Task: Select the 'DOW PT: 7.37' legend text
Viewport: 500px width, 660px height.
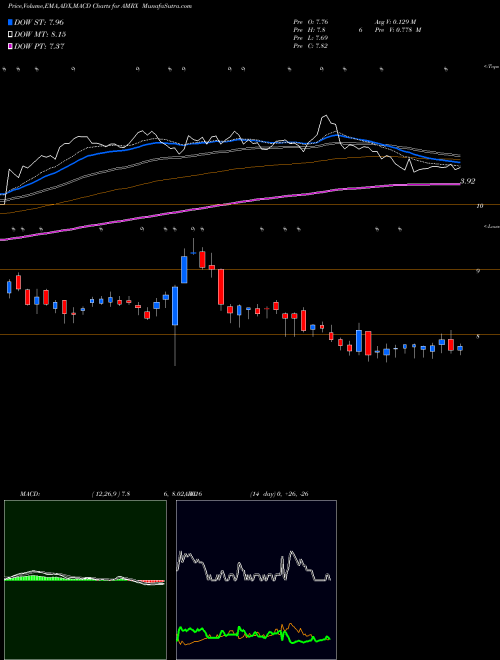Action: [39, 46]
